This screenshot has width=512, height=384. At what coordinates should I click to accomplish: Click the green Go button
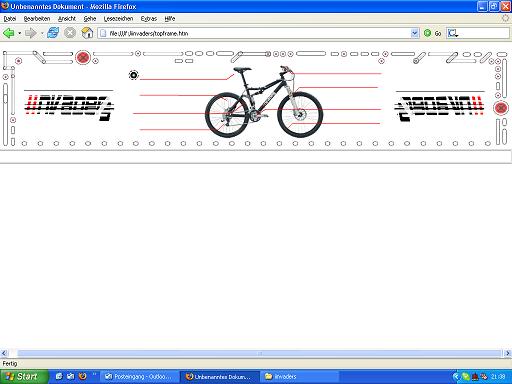tap(432, 33)
